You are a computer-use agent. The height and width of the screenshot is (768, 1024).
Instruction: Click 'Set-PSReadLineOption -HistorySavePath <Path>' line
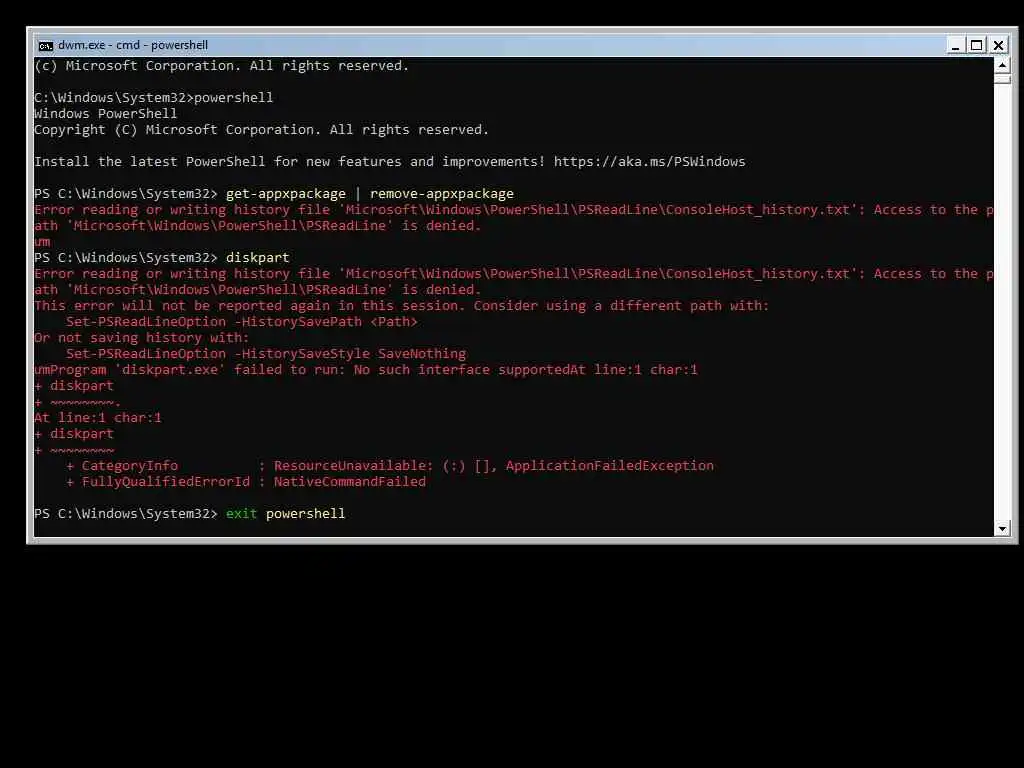point(242,322)
